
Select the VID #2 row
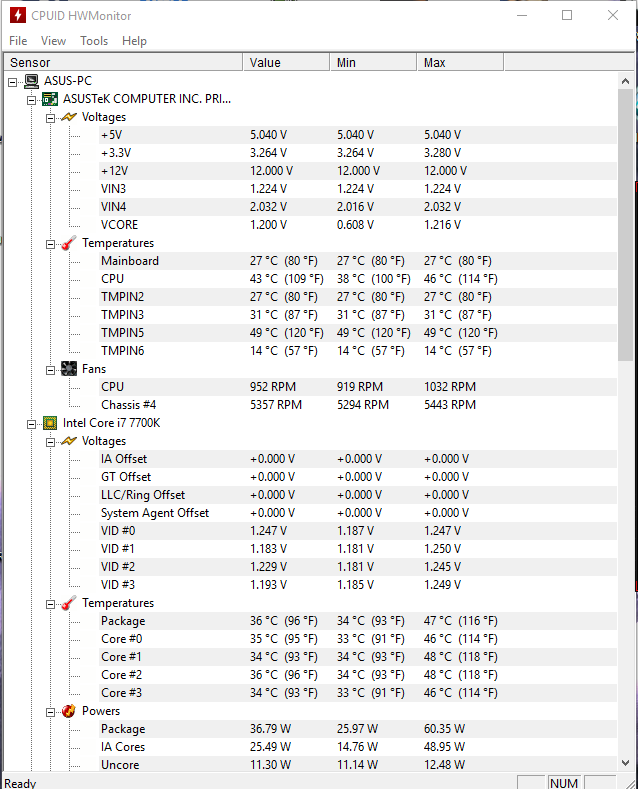tap(358, 567)
